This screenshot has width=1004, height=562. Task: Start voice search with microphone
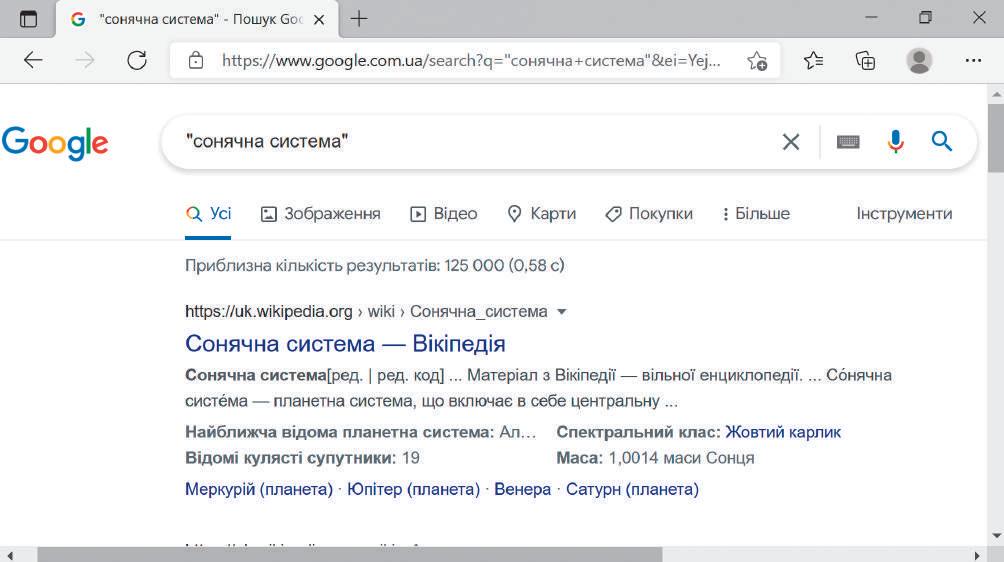coord(895,141)
